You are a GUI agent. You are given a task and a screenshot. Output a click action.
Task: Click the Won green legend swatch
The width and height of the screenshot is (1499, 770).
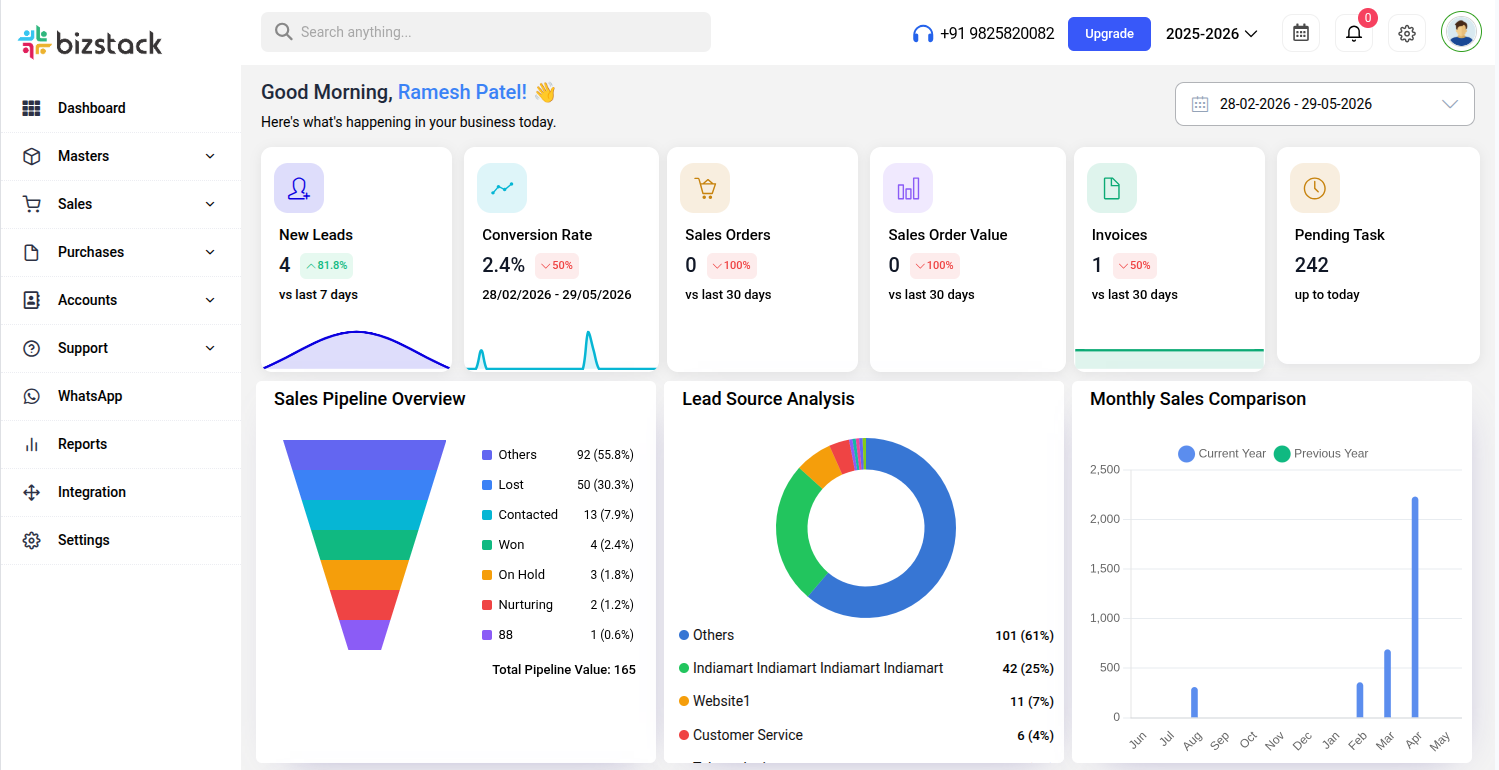[x=487, y=545]
